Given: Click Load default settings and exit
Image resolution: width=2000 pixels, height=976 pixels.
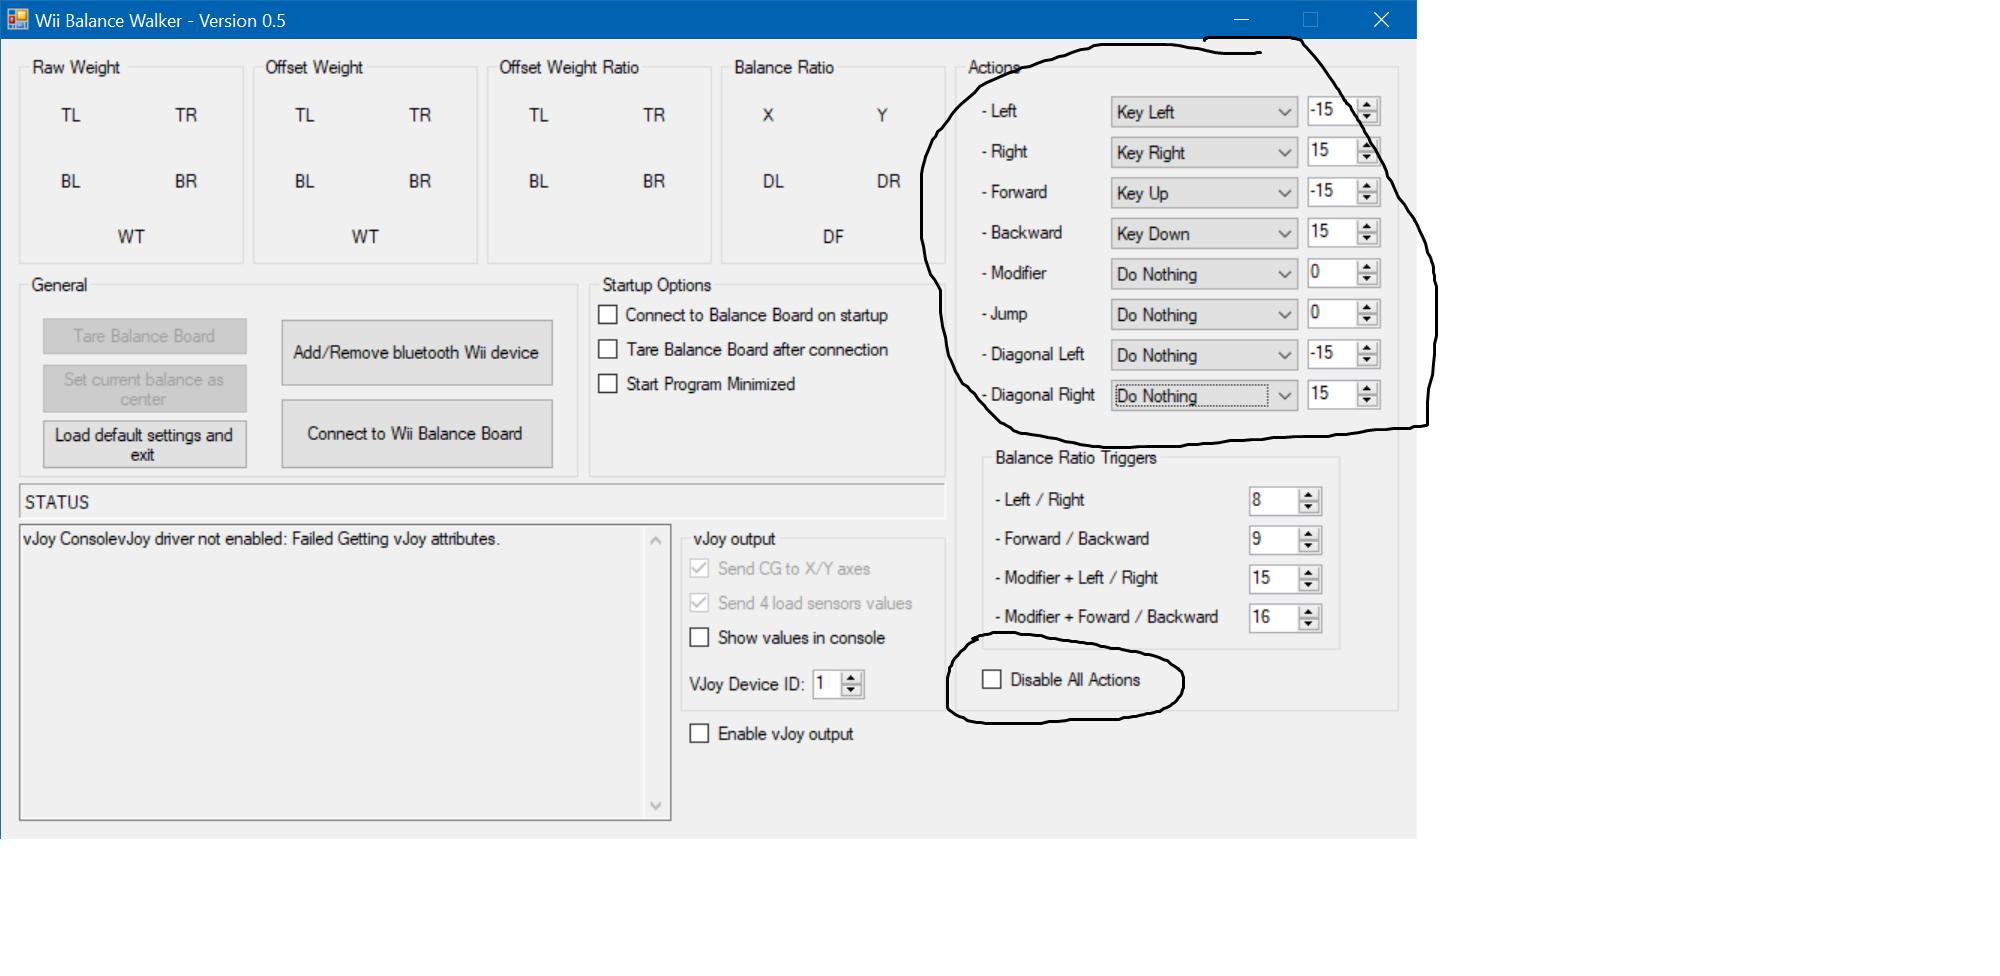Looking at the screenshot, I should (x=144, y=444).
